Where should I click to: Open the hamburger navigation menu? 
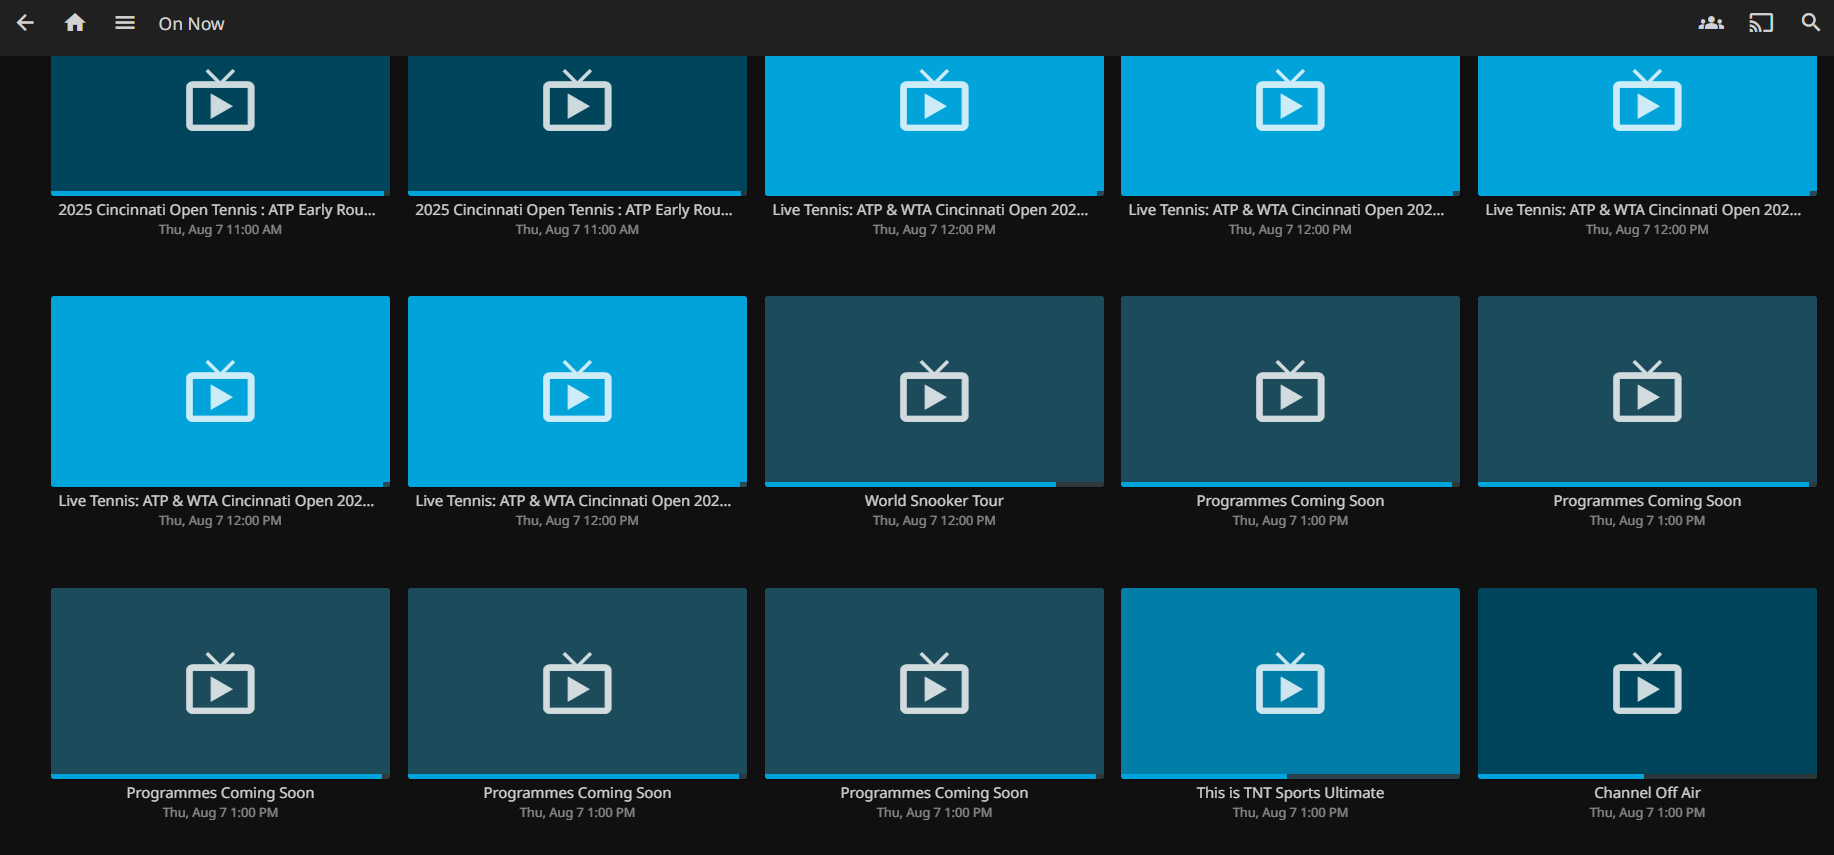coord(125,23)
